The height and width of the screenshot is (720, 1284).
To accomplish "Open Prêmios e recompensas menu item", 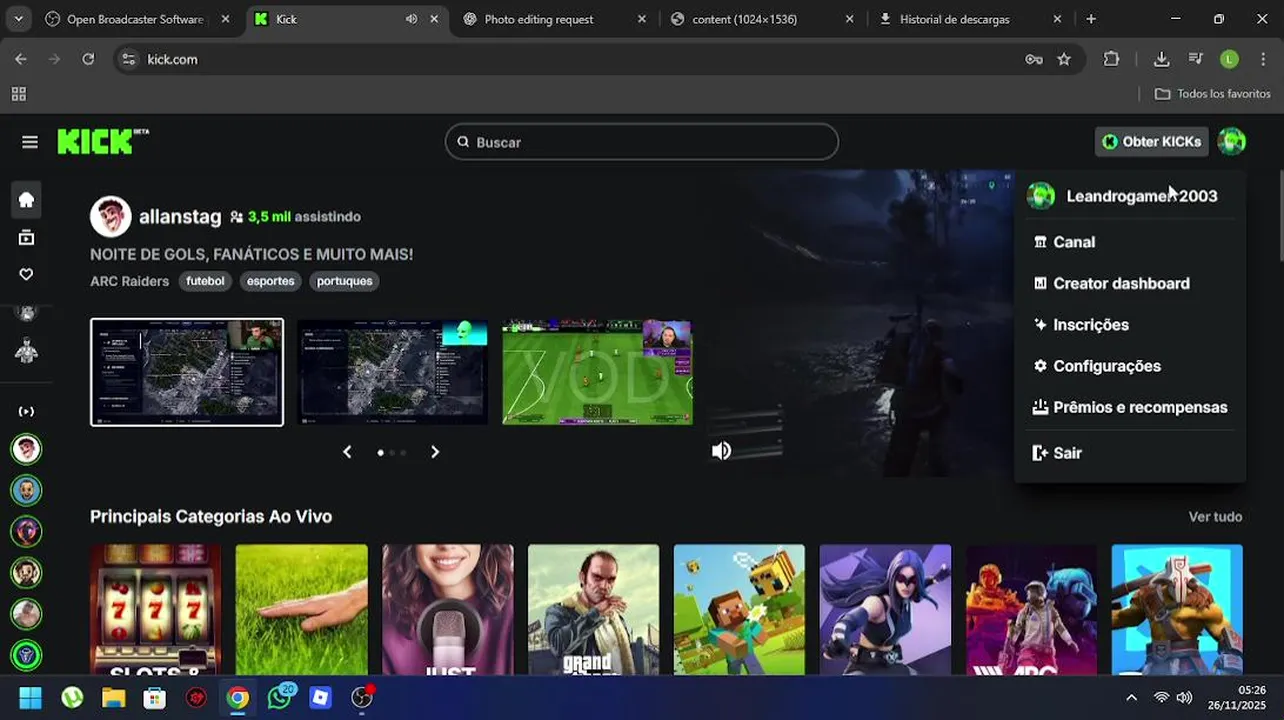I will coord(1130,407).
